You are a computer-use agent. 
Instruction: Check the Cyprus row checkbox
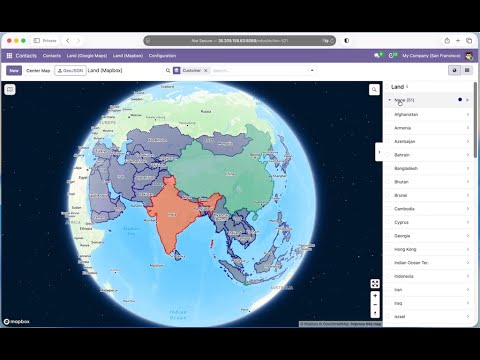[x=387, y=222]
